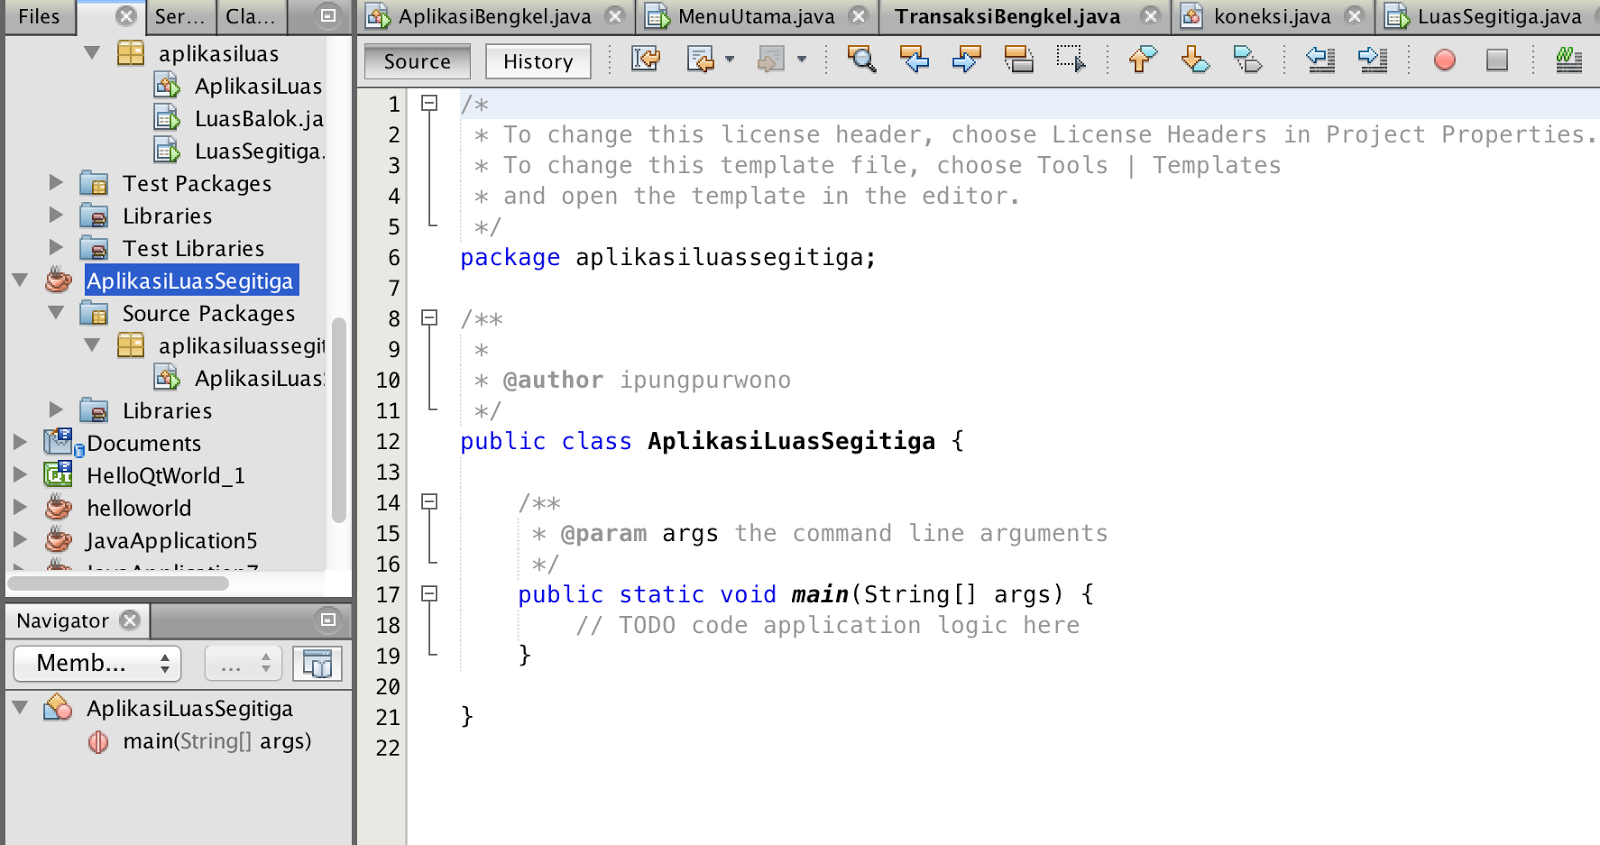Screen dimensions: 1600x845
Task: Click the Projects horizontal scrollbar
Action: (118, 582)
